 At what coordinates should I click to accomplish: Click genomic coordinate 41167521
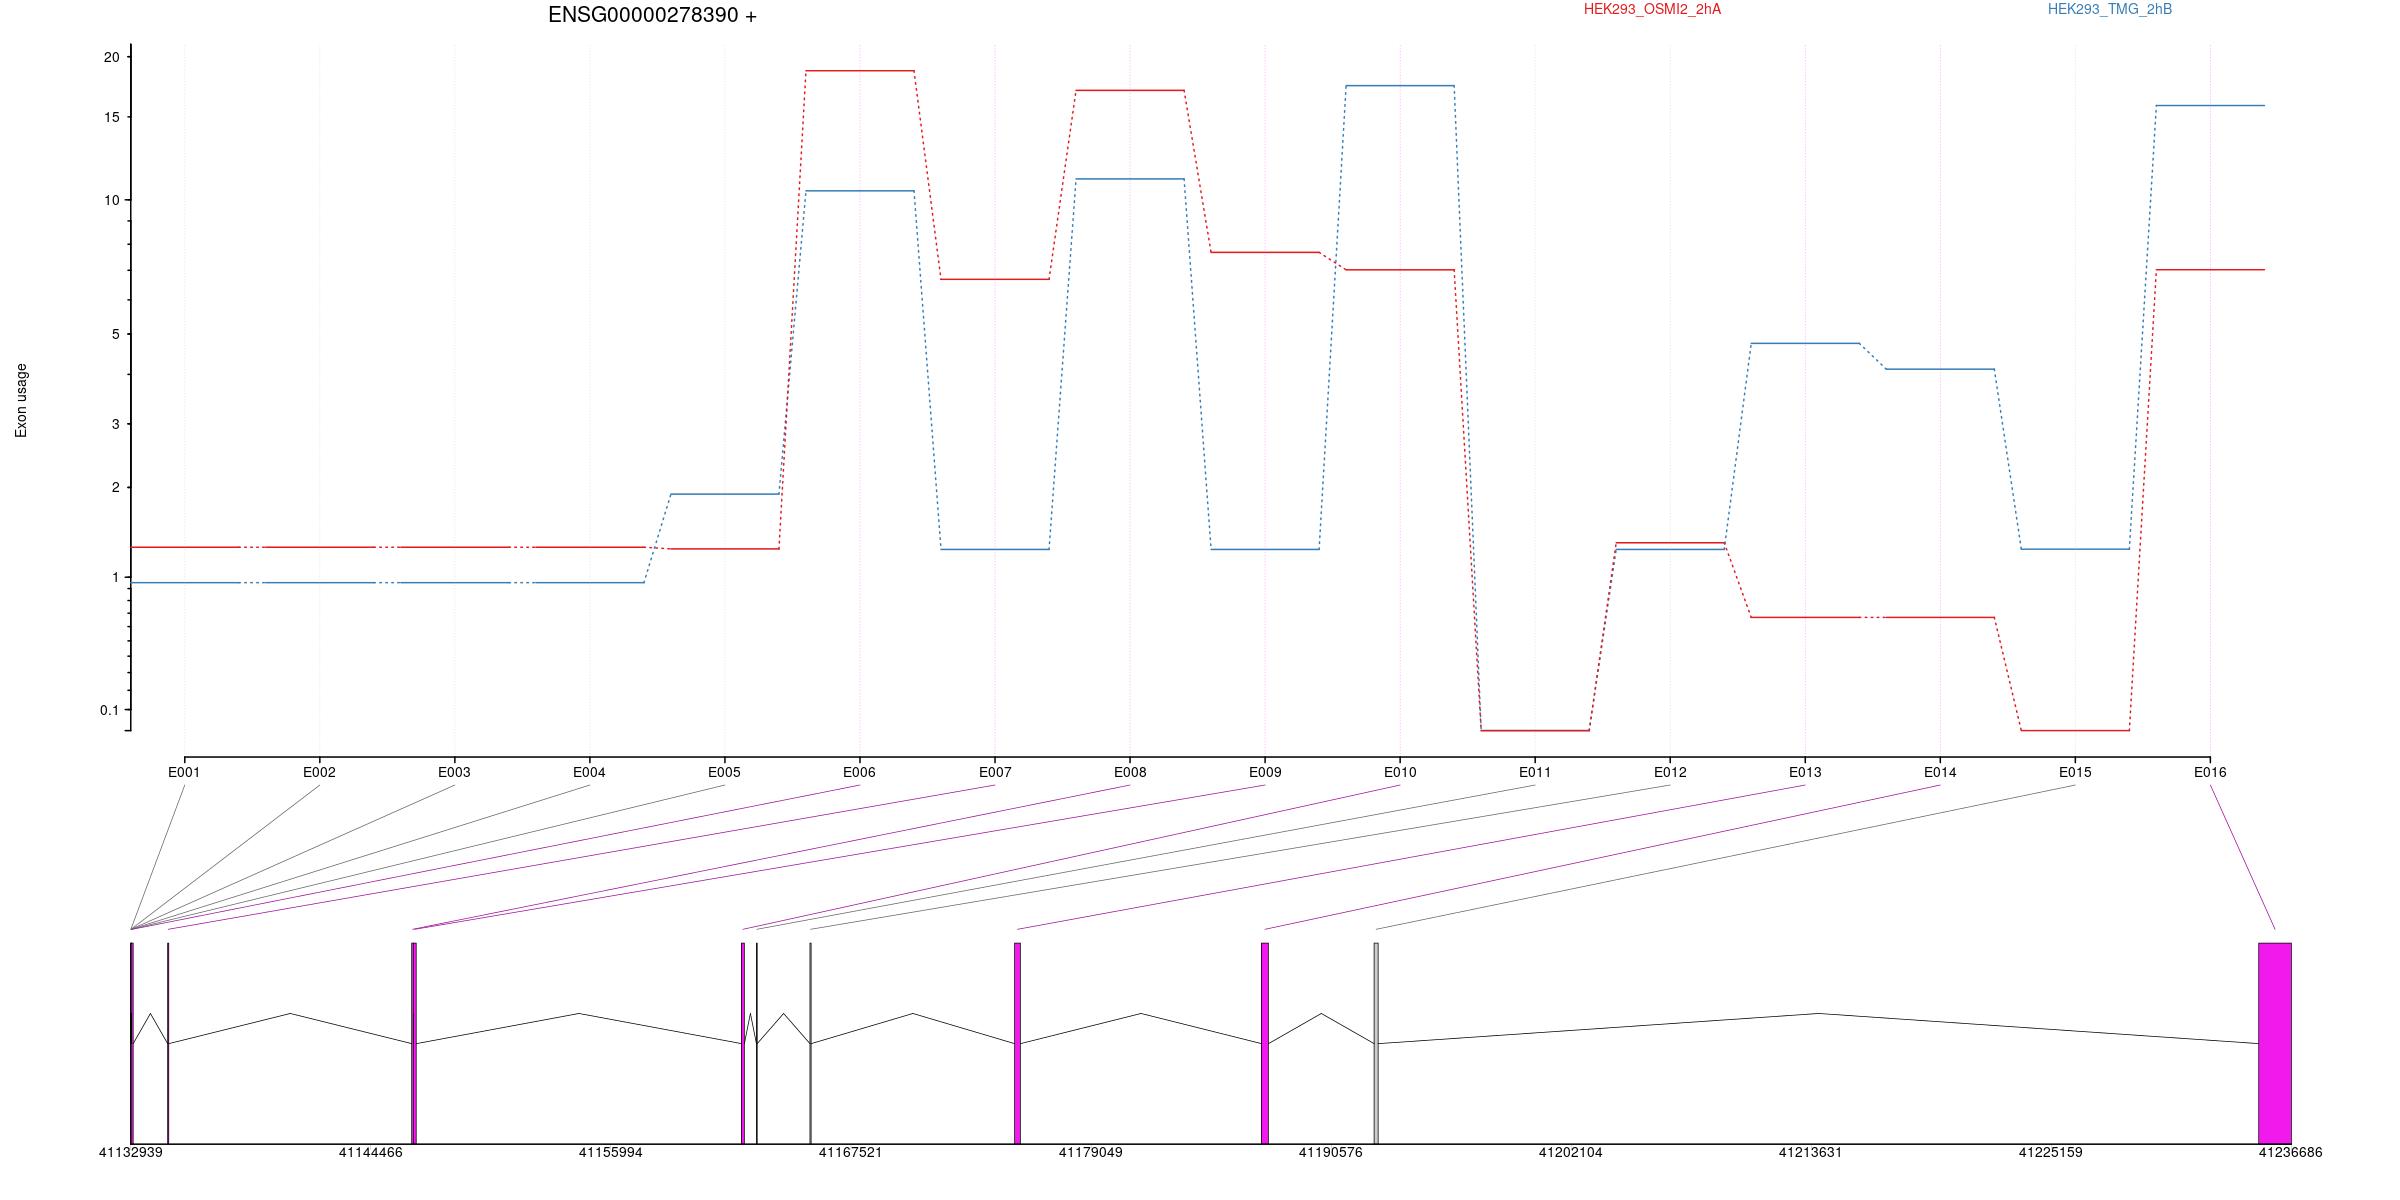(x=851, y=1152)
